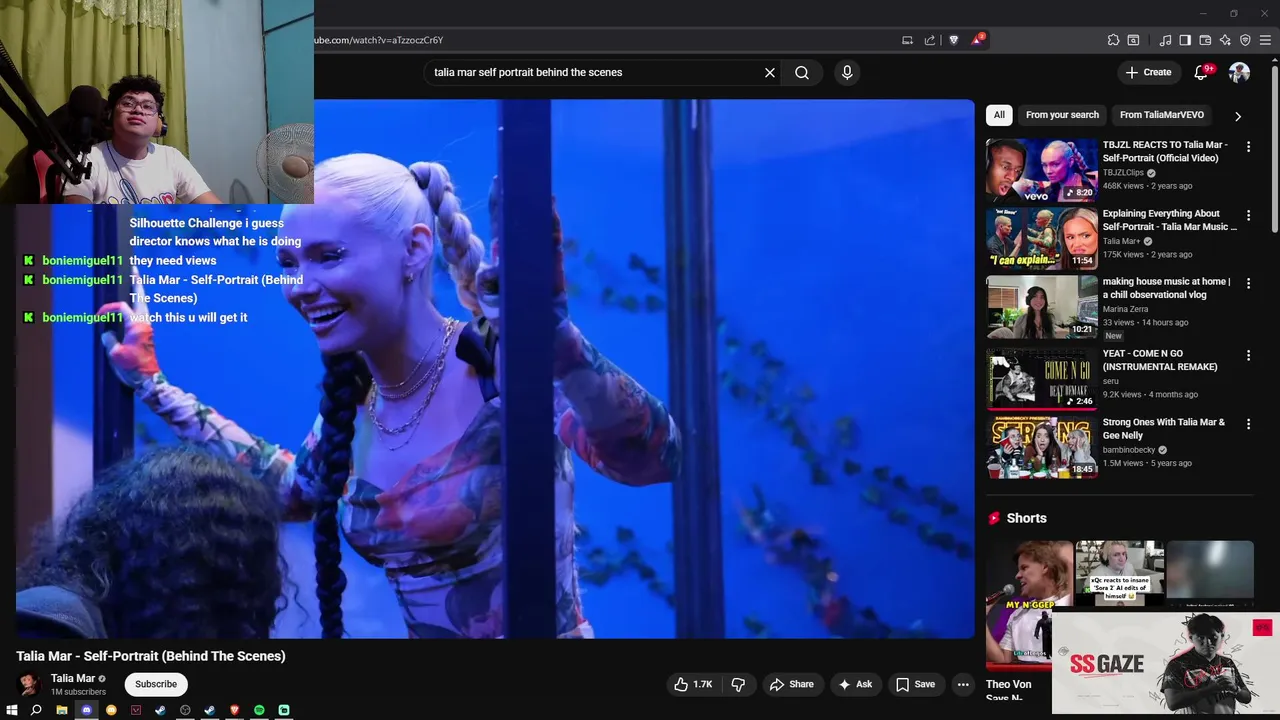
Task: Open Talia Mar channel avatar
Action: pos(29,684)
